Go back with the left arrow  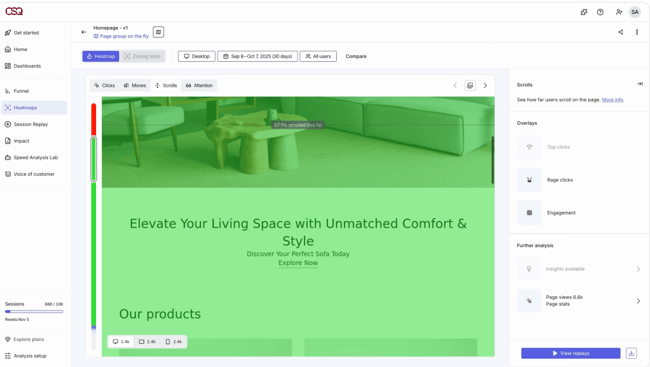coord(84,32)
